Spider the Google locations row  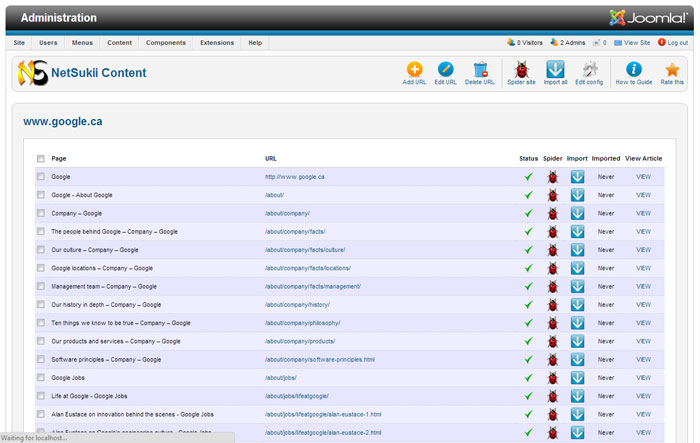click(553, 268)
